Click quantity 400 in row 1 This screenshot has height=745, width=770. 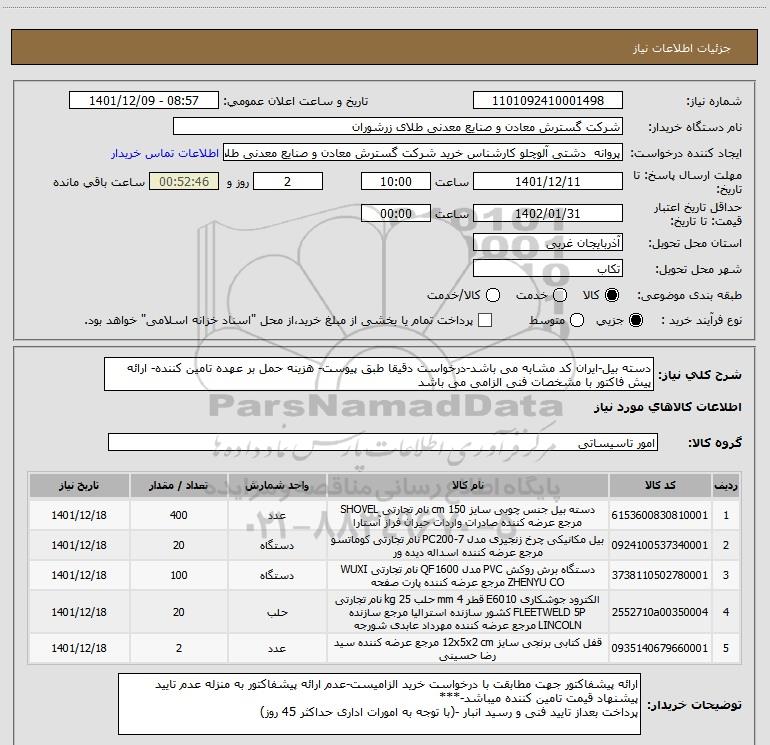click(179, 515)
